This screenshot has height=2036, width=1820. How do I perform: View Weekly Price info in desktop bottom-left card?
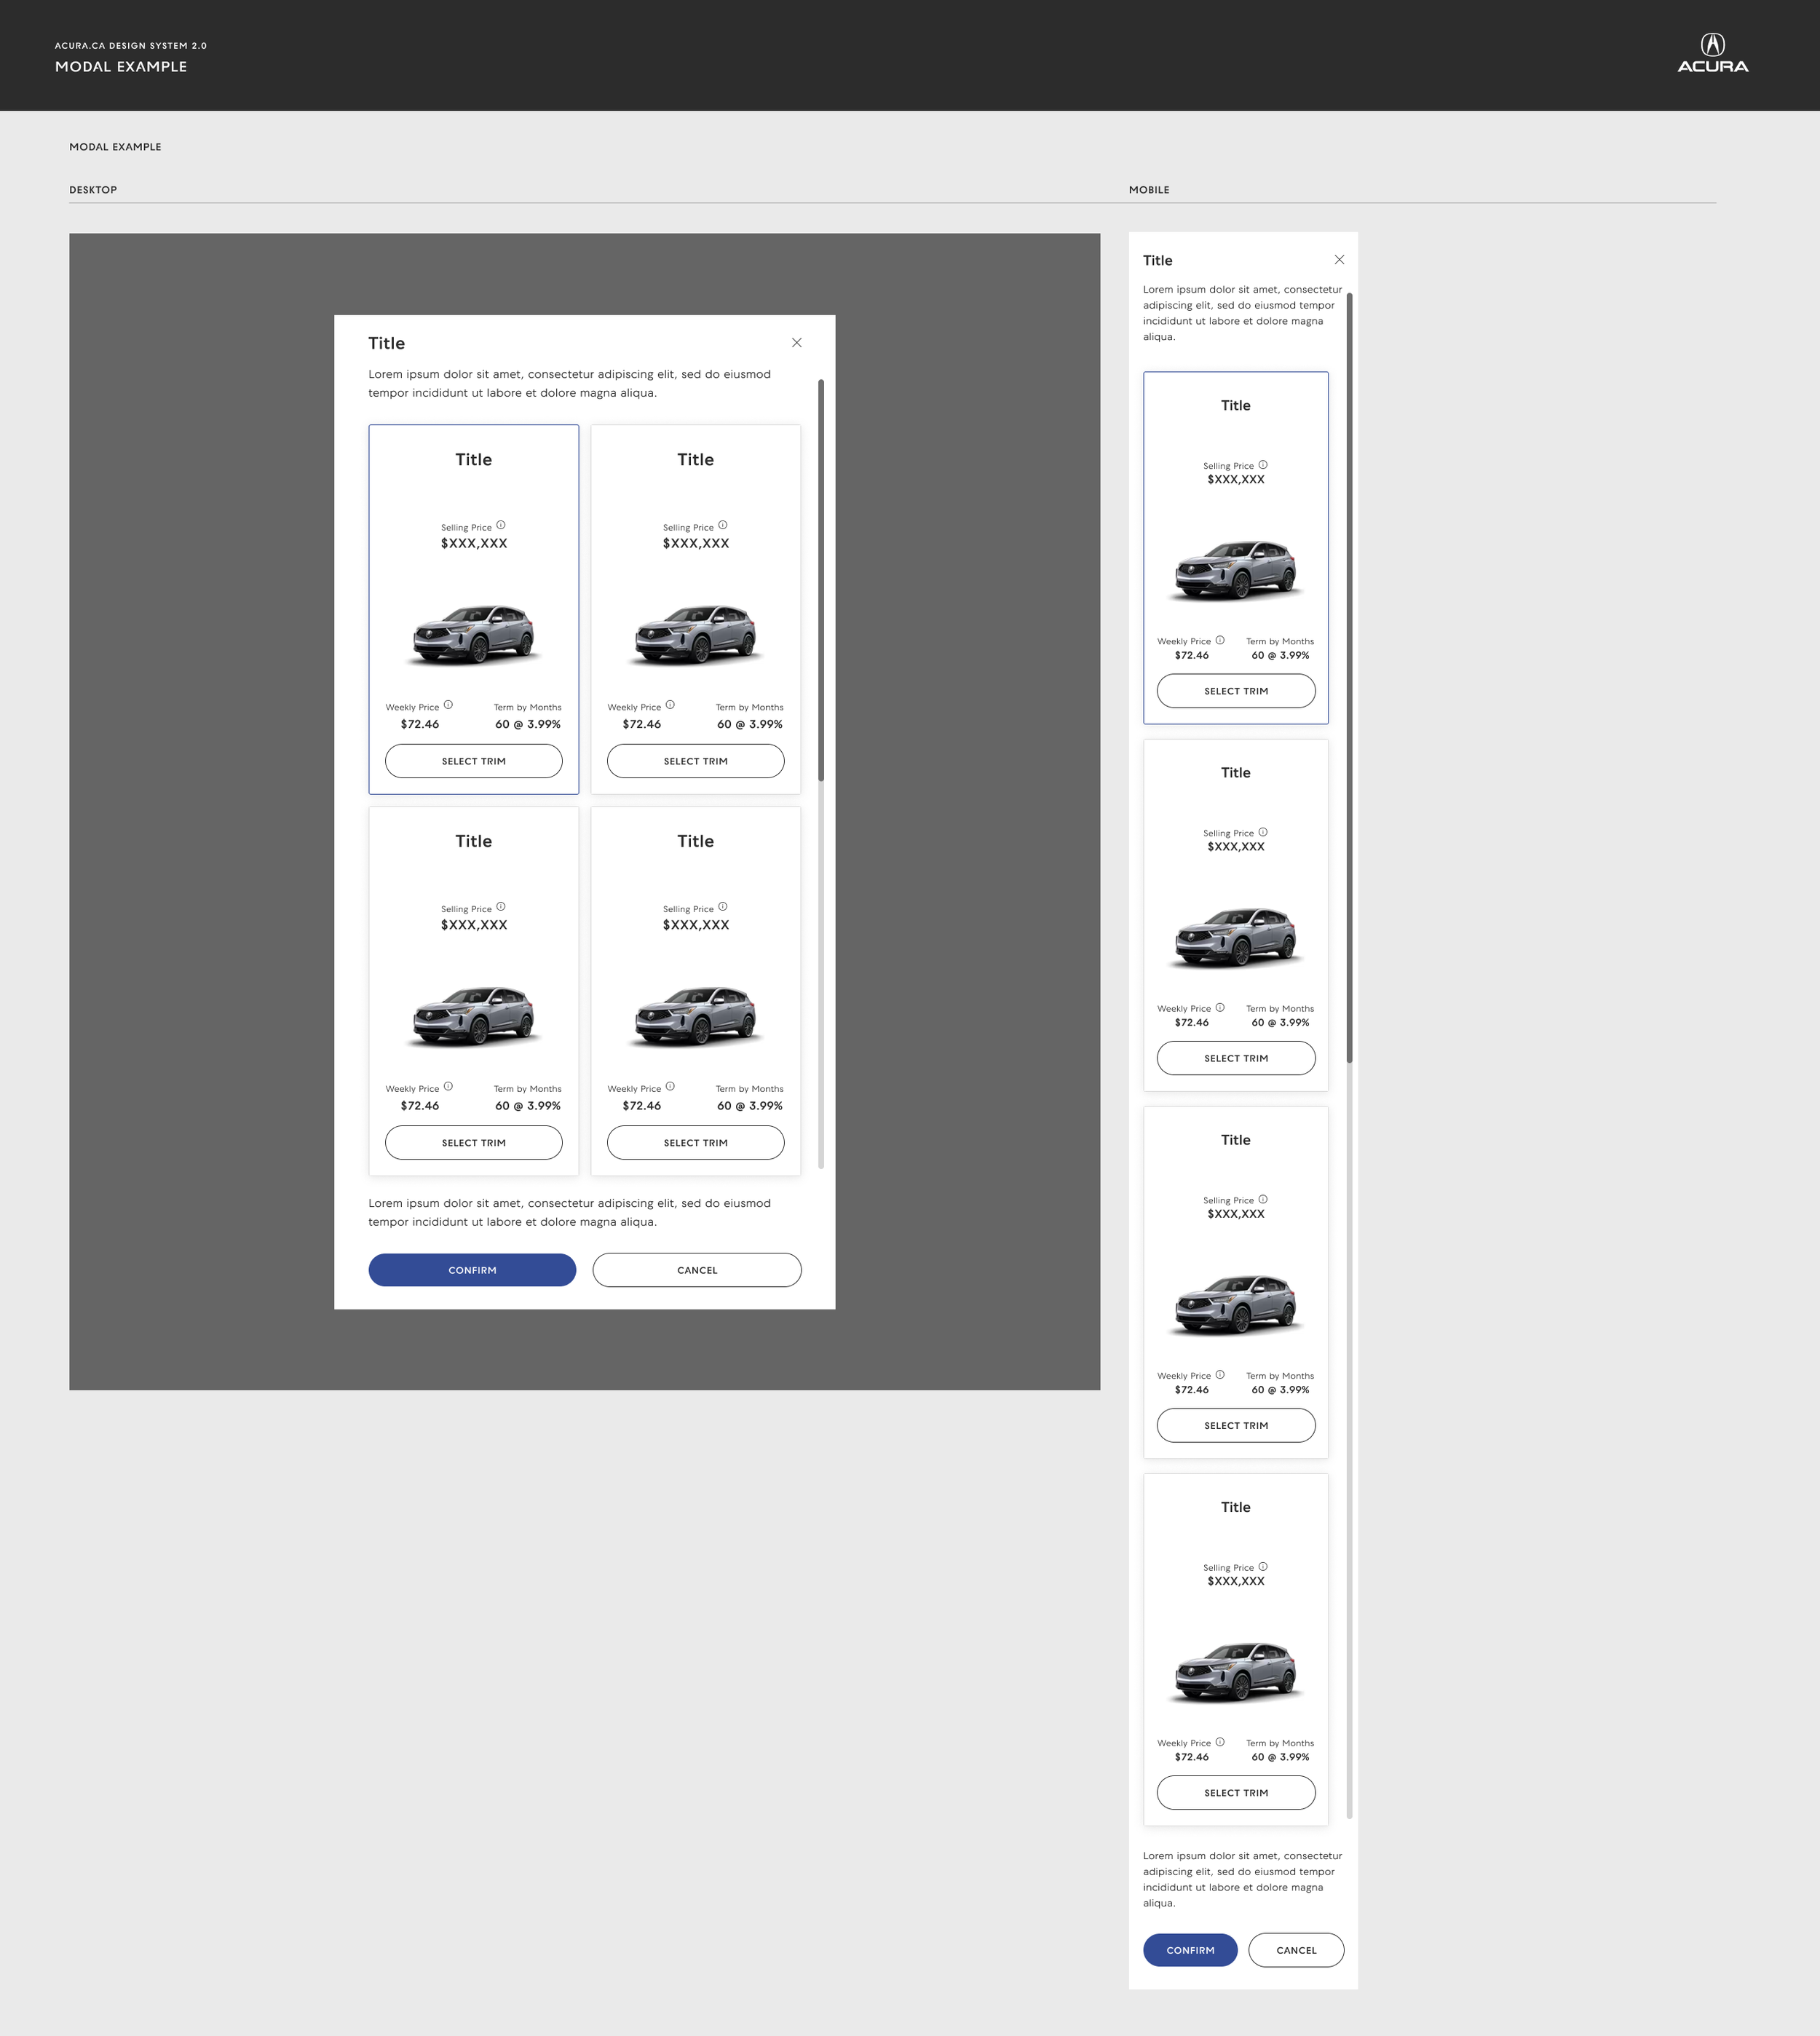(x=448, y=1086)
